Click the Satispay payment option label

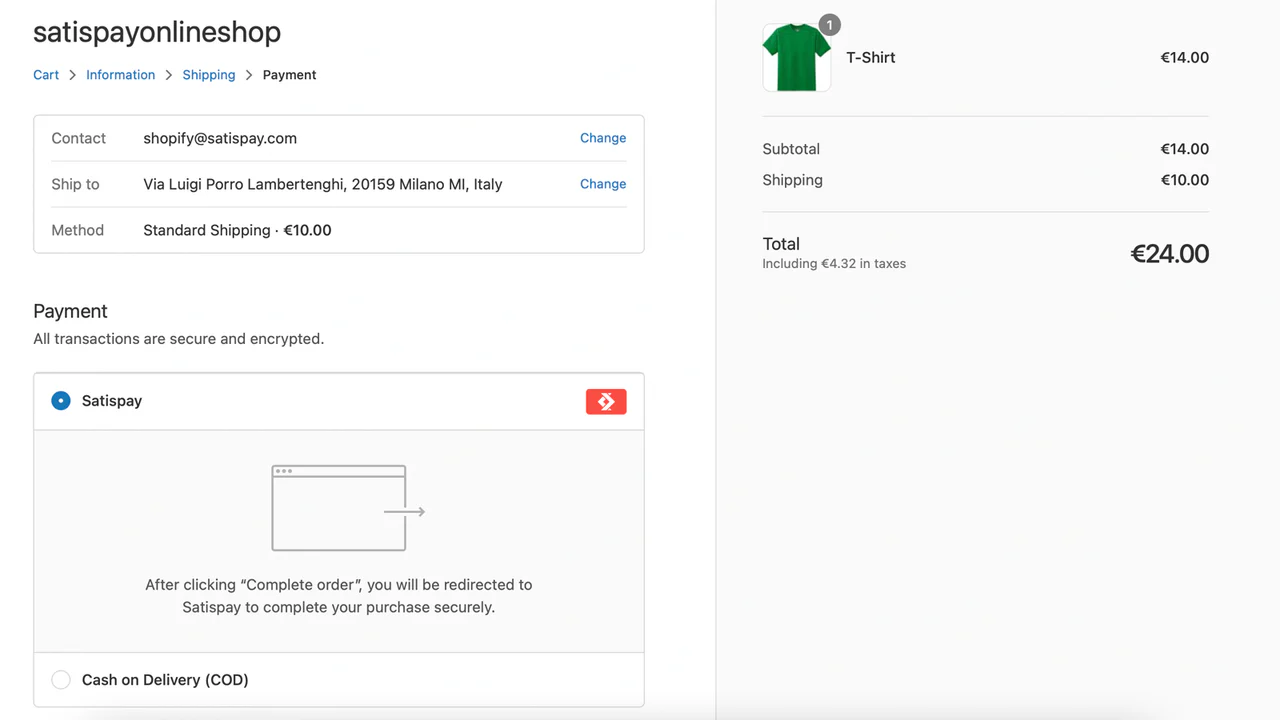(x=112, y=401)
